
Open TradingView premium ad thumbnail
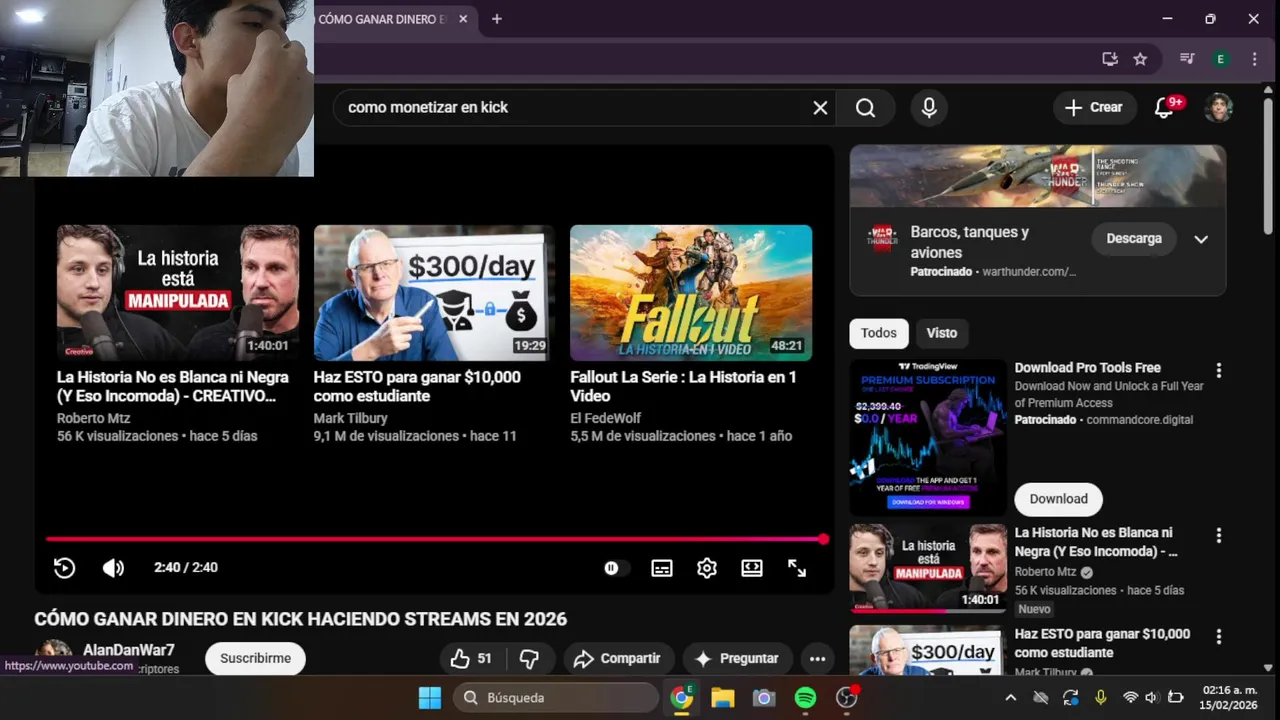click(928, 438)
